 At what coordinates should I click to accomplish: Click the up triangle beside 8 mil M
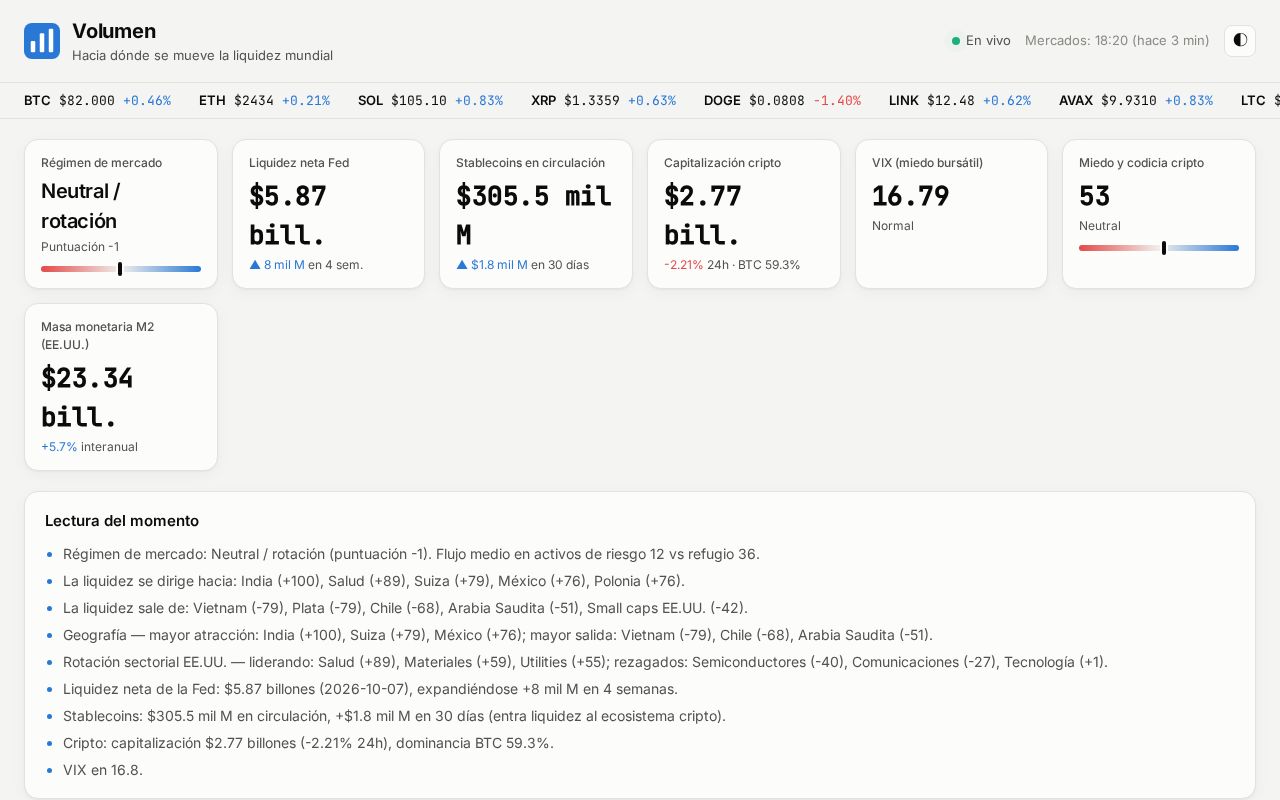[255, 265]
